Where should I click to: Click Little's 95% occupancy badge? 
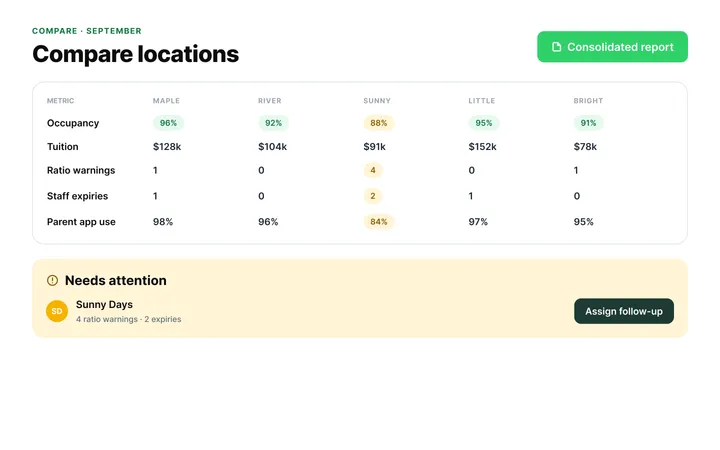pyautogui.click(x=484, y=123)
